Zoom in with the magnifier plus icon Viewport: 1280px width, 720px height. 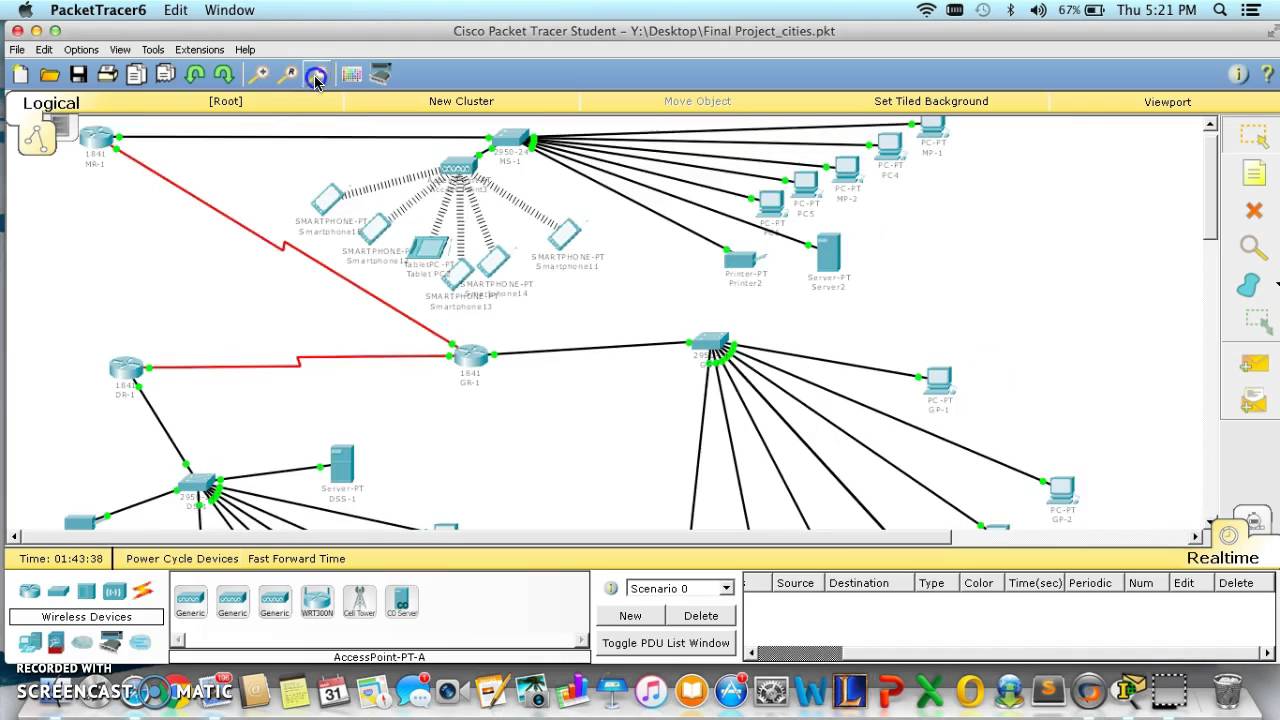coord(258,75)
